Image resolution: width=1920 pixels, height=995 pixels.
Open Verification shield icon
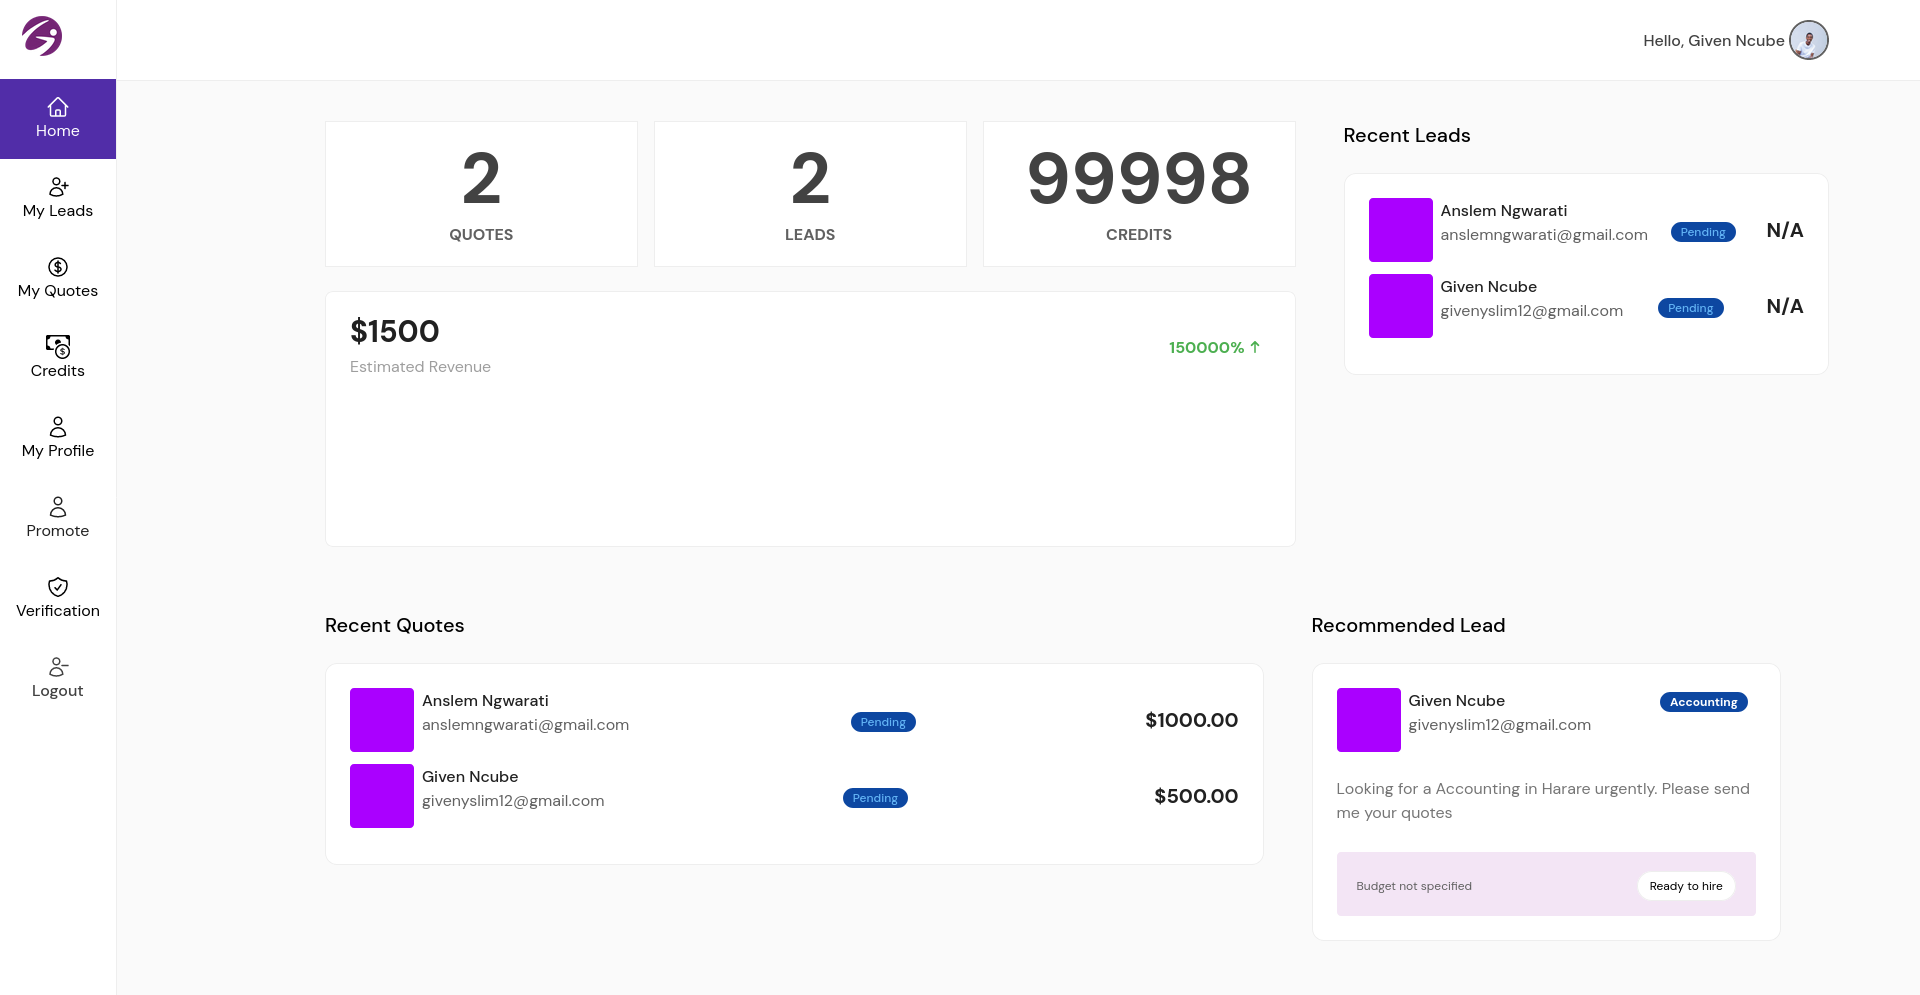pos(58,587)
